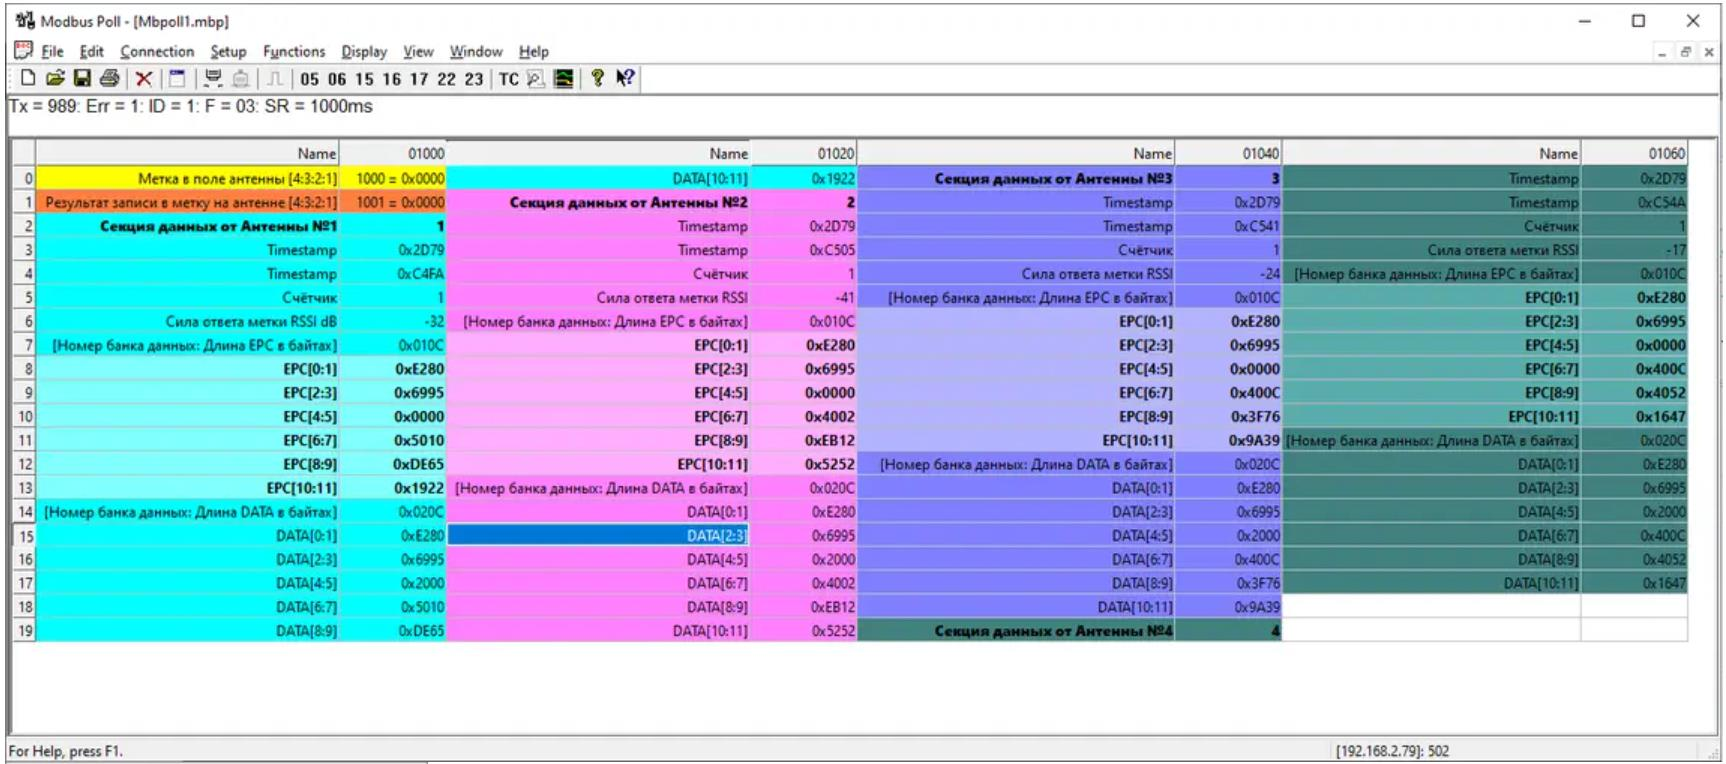
Task: Select the highlighted DATA[2:3] cell
Action: coord(598,536)
